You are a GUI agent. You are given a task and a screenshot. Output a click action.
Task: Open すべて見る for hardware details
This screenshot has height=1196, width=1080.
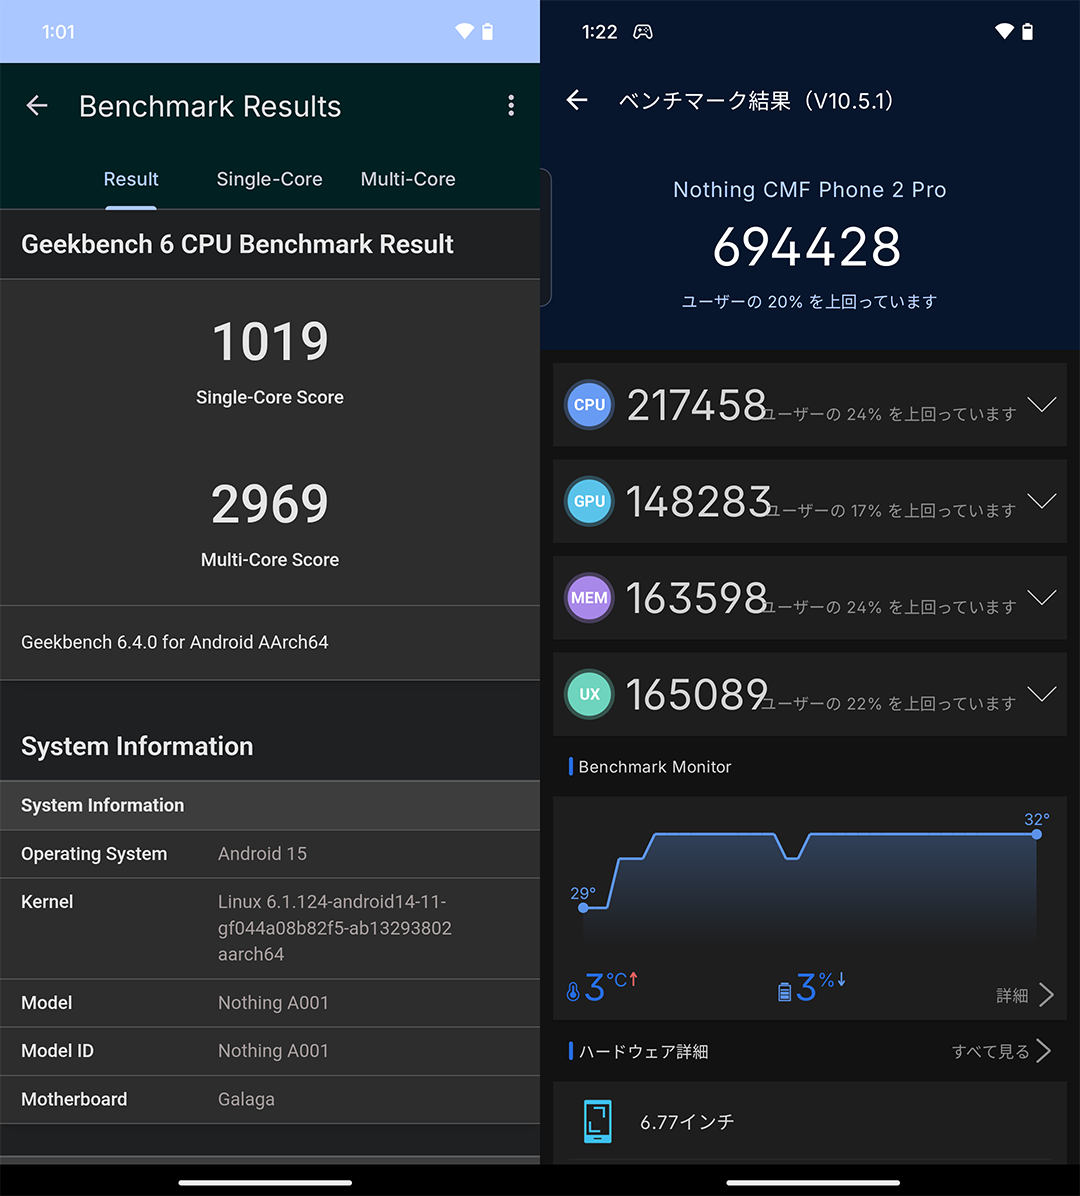[992, 1051]
